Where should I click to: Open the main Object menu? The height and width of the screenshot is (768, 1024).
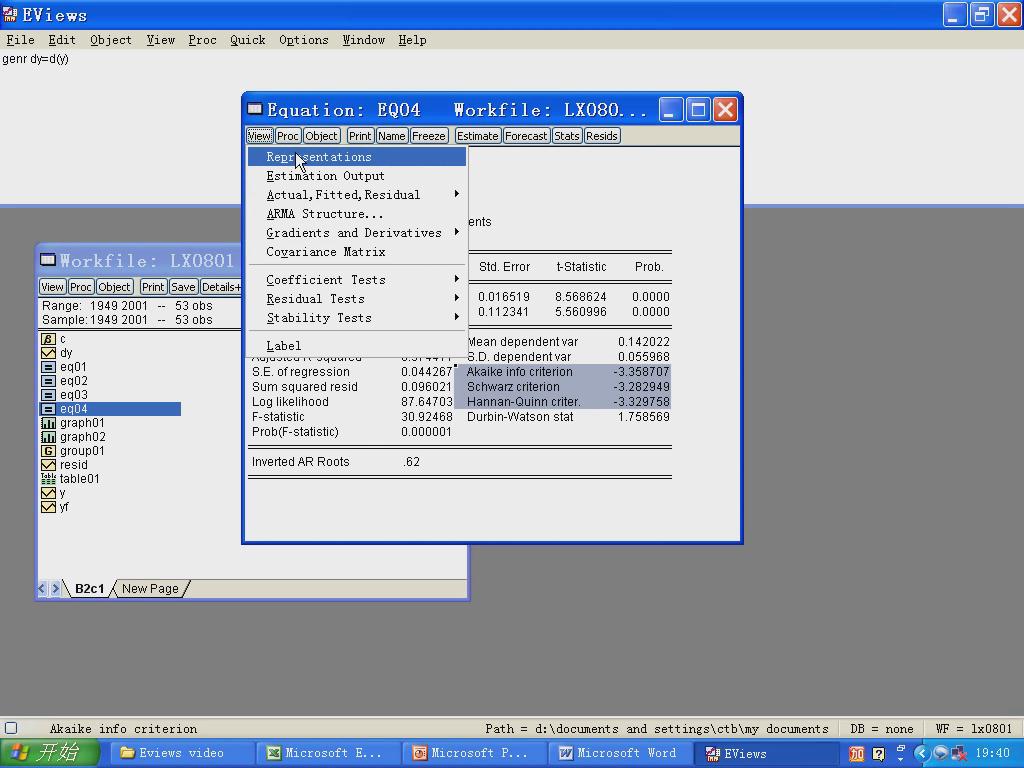pyautogui.click(x=110, y=40)
